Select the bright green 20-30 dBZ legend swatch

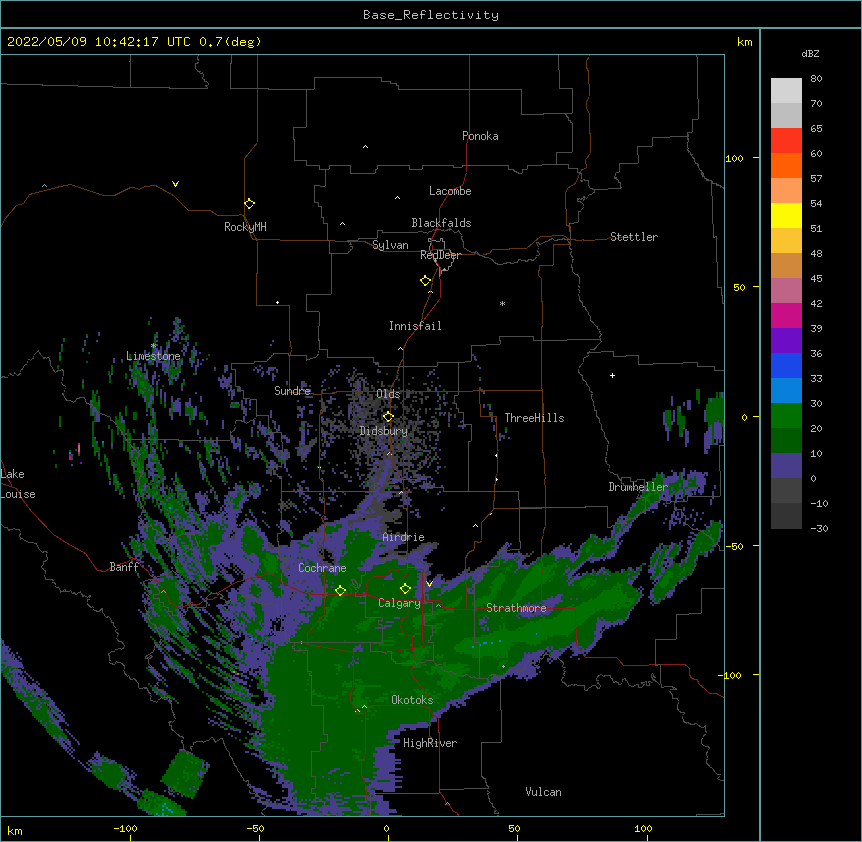[x=786, y=416]
